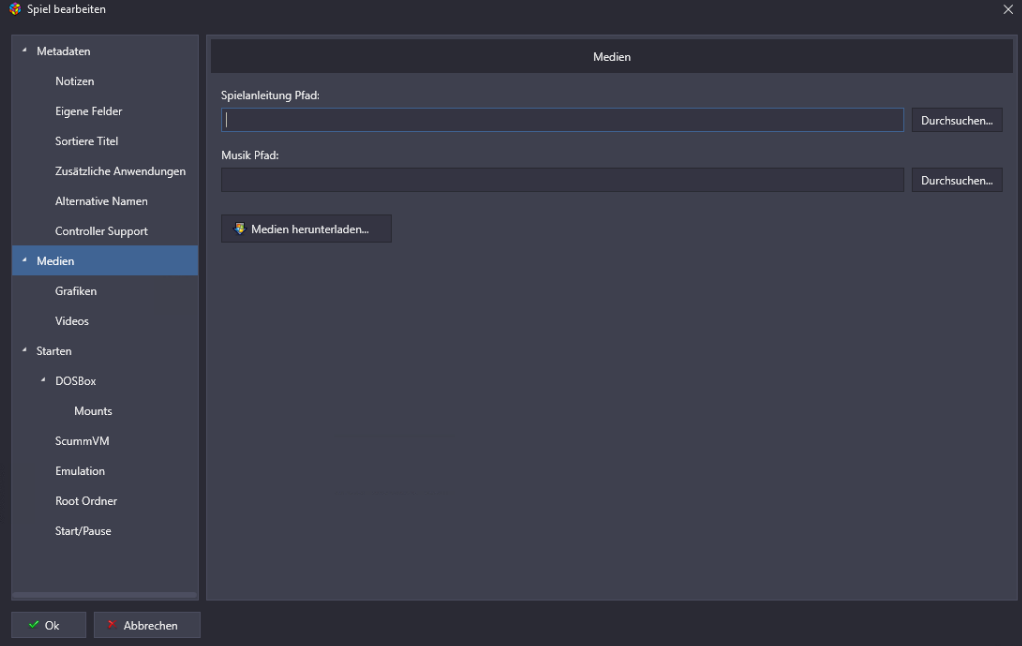The height and width of the screenshot is (646, 1022).
Task: Open the ScummVM settings page
Action: tap(82, 441)
